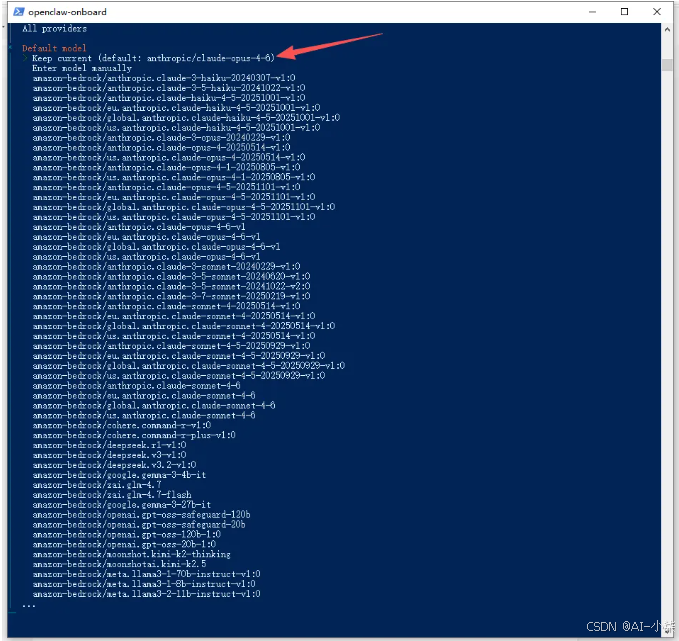Select amazon-bedrock/us.anthropic.claude-sonnet-4-20250514-v1:0

(174, 336)
